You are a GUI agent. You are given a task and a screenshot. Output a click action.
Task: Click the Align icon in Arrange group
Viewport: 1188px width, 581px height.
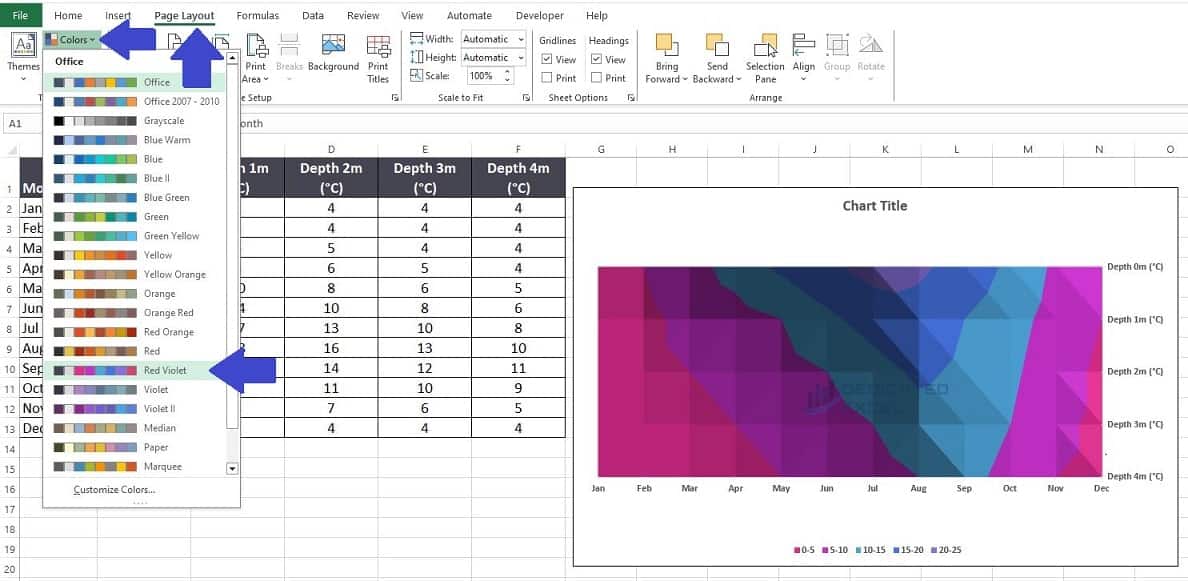click(x=804, y=58)
